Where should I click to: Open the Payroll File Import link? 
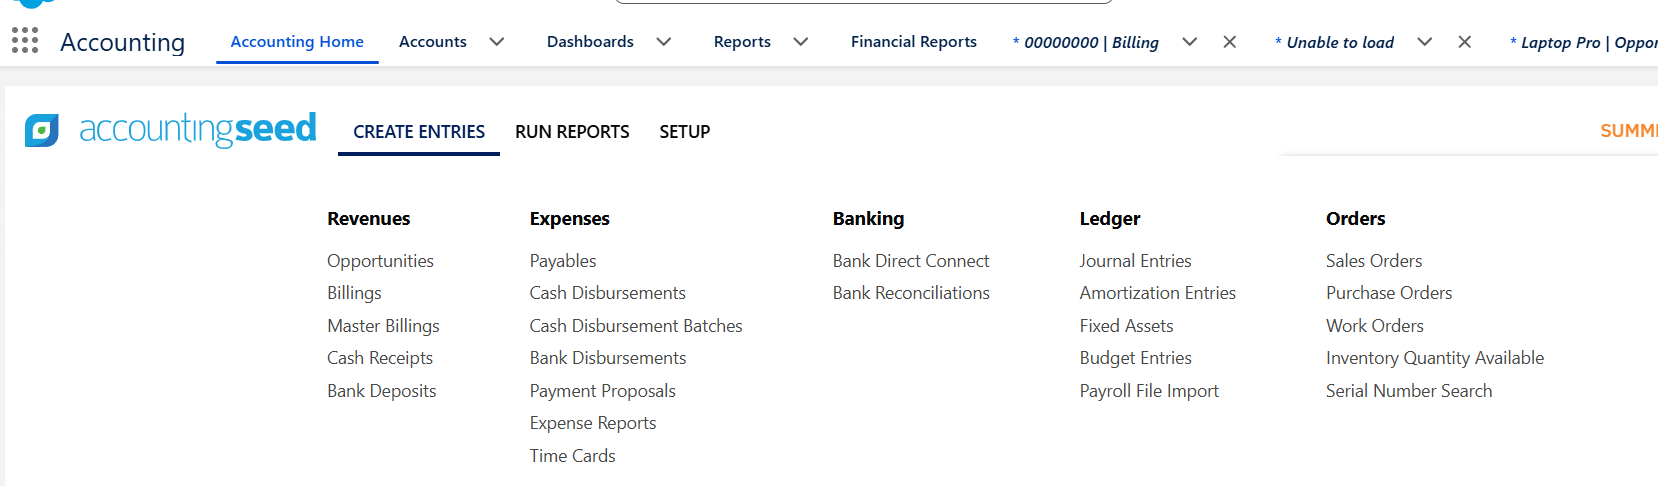(1150, 391)
